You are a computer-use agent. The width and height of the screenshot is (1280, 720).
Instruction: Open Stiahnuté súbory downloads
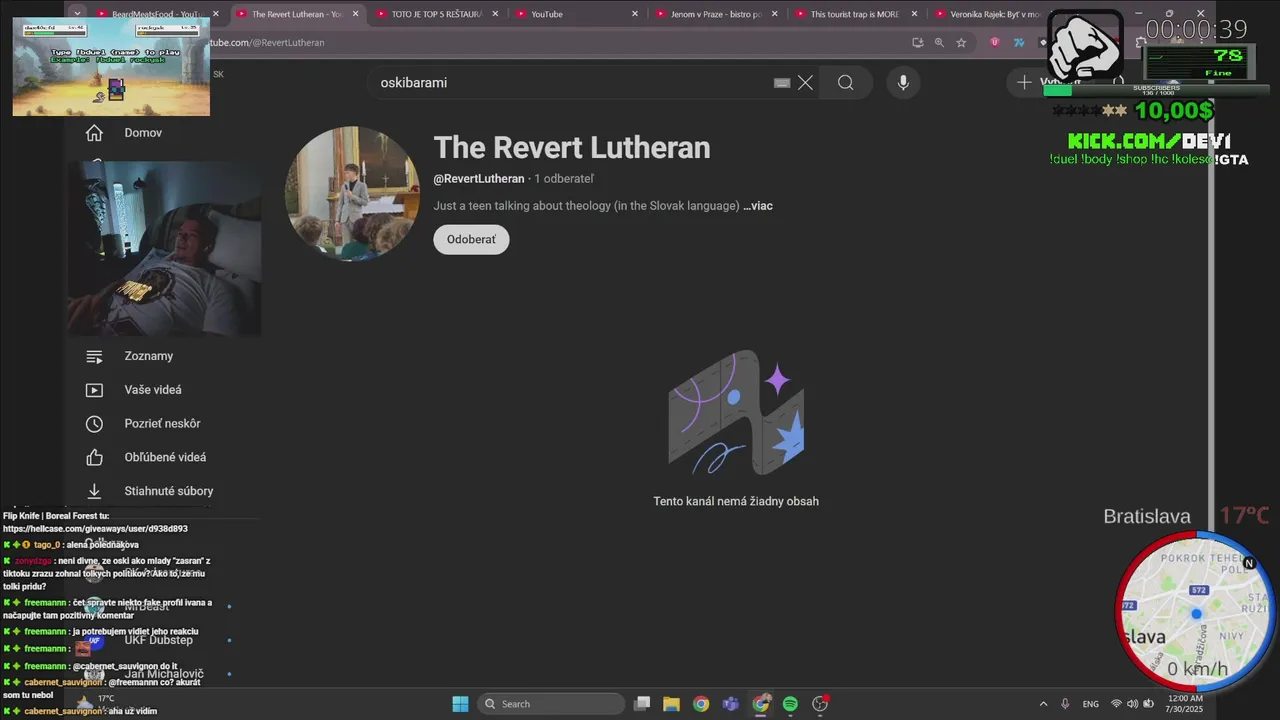[168, 491]
